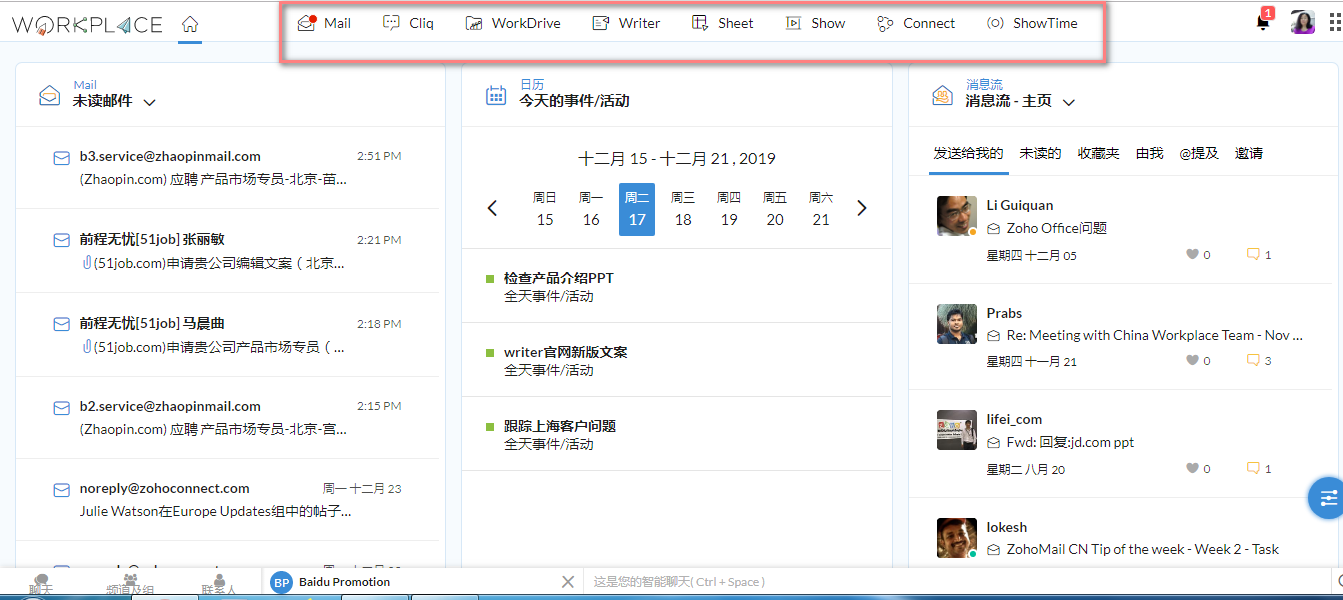Go to previous week in calendar
The image size is (1343, 600).
click(x=492, y=209)
